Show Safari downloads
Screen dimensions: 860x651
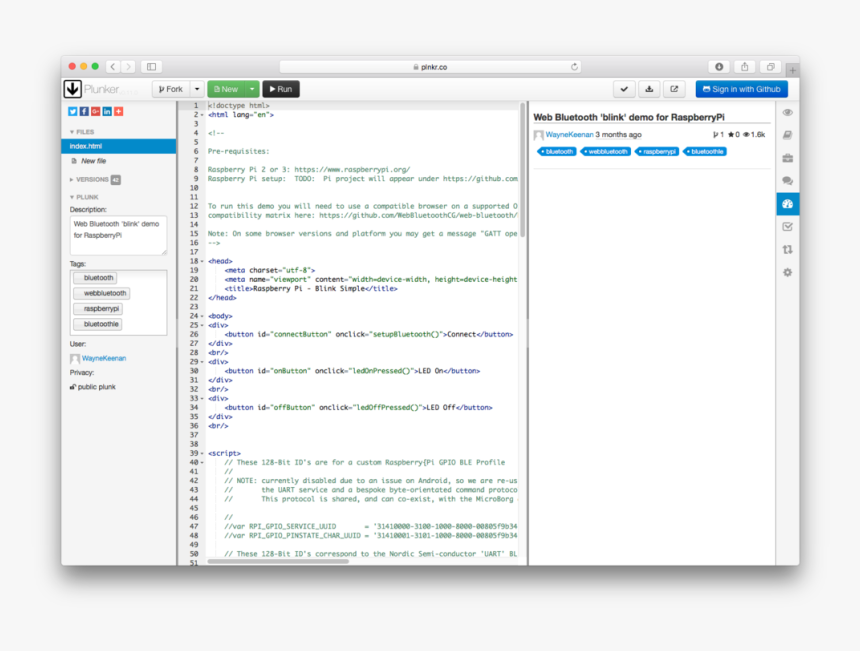[x=719, y=66]
